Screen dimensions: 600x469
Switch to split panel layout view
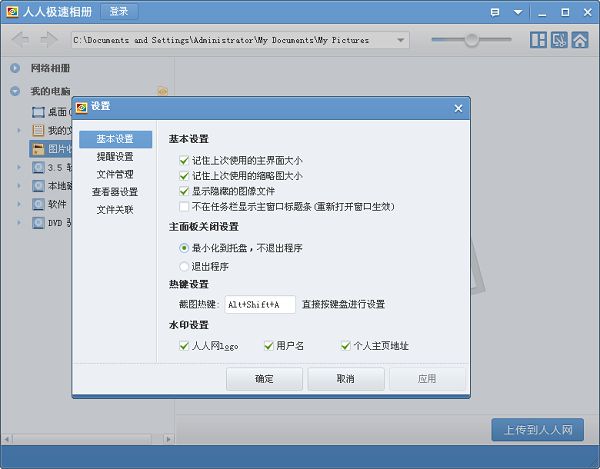click(538, 40)
